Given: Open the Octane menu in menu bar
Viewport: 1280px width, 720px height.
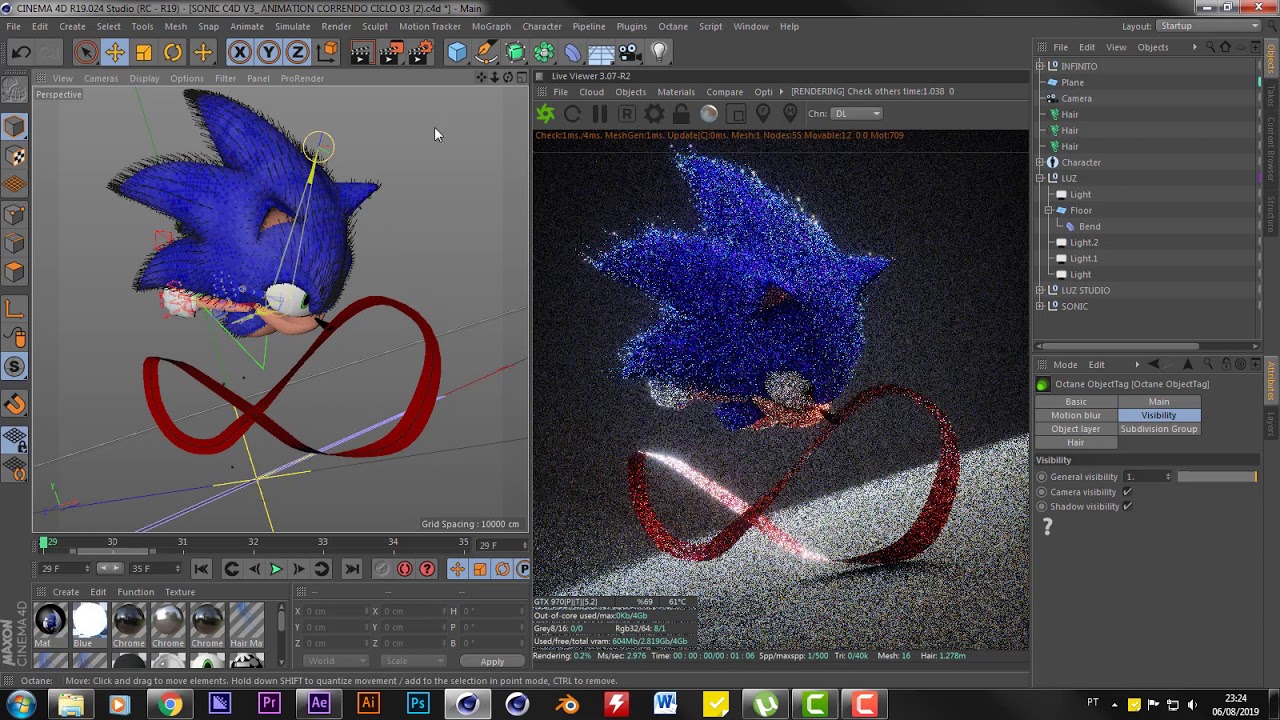Looking at the screenshot, I should (x=673, y=26).
